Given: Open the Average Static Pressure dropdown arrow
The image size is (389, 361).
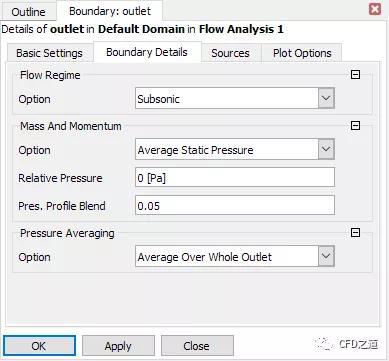Looking at the screenshot, I should coord(326,149).
